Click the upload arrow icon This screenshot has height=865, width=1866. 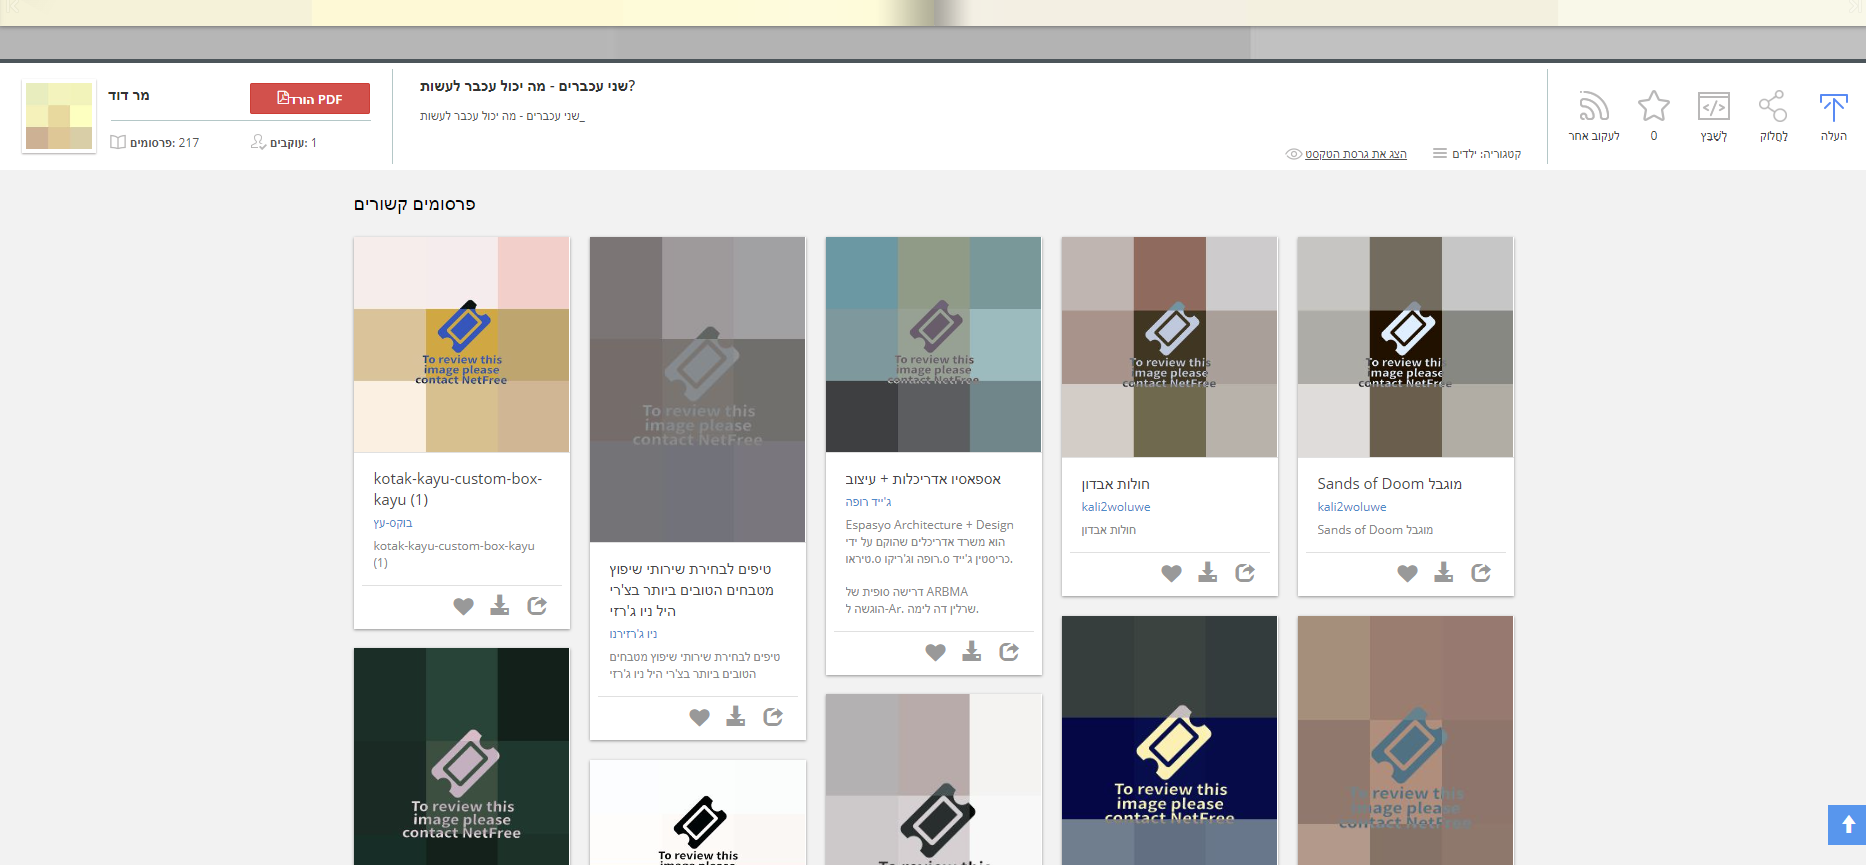tap(1833, 107)
